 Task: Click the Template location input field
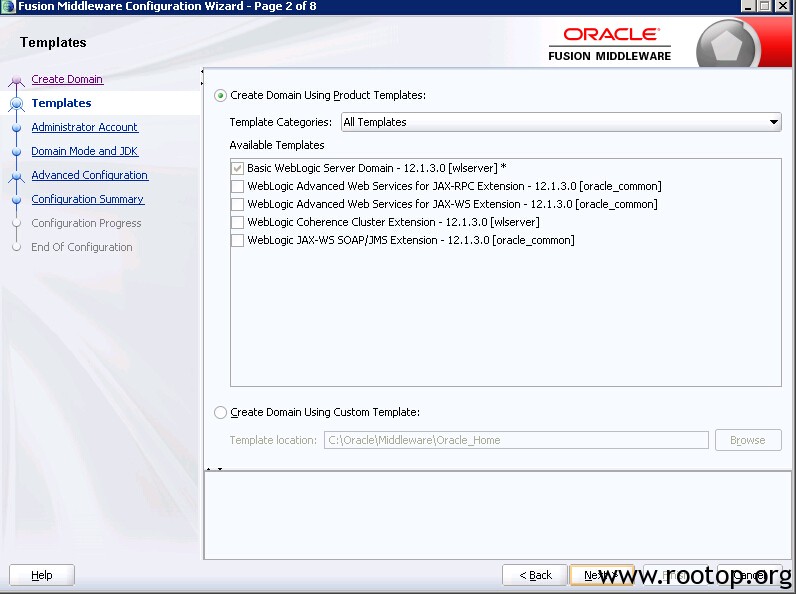[516, 440]
